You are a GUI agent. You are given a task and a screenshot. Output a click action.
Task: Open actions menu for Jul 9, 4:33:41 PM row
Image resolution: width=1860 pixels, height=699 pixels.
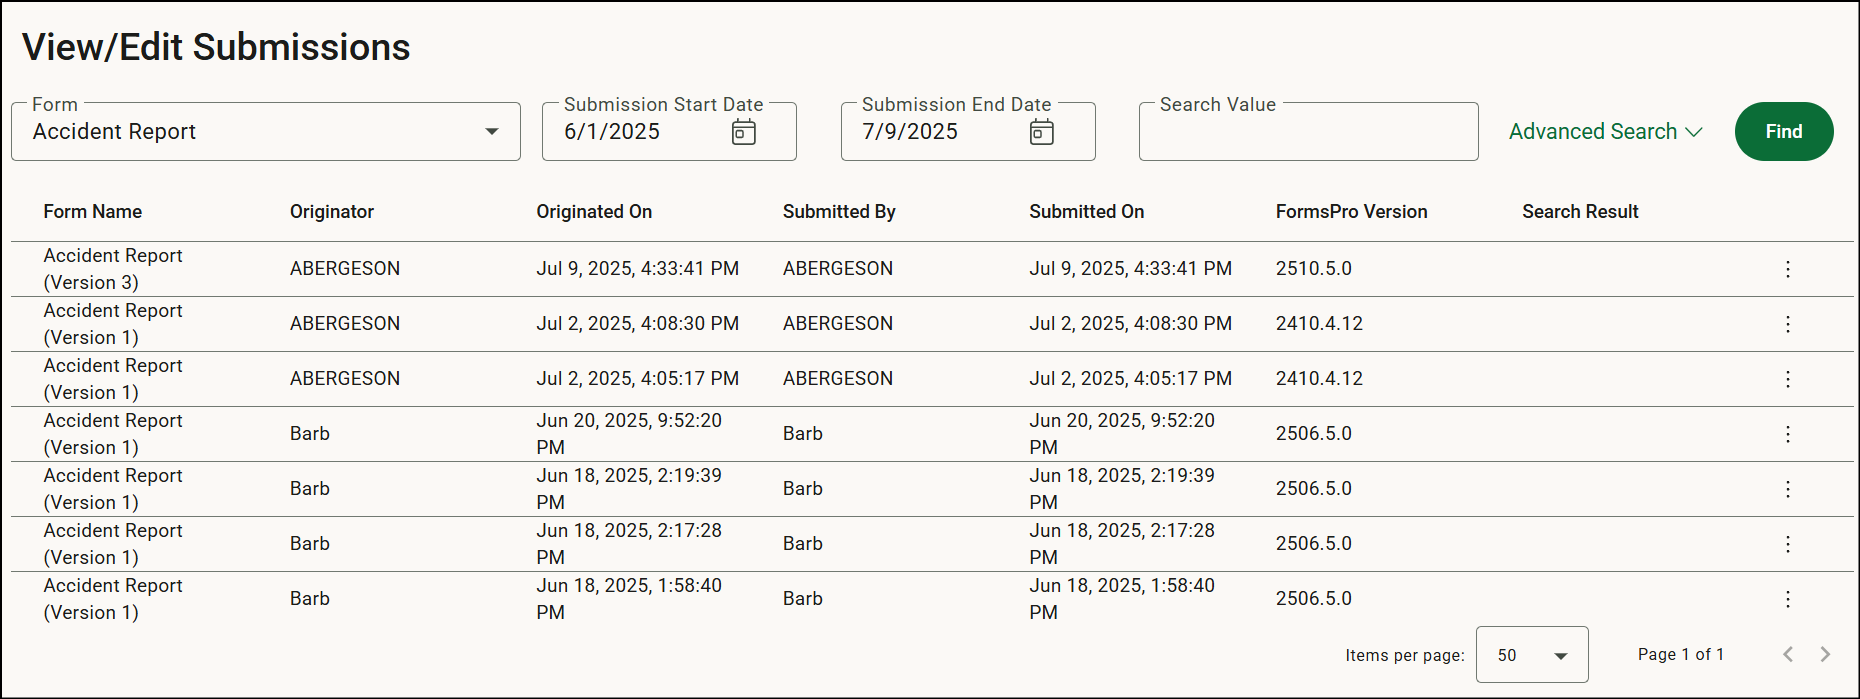coord(1787,269)
